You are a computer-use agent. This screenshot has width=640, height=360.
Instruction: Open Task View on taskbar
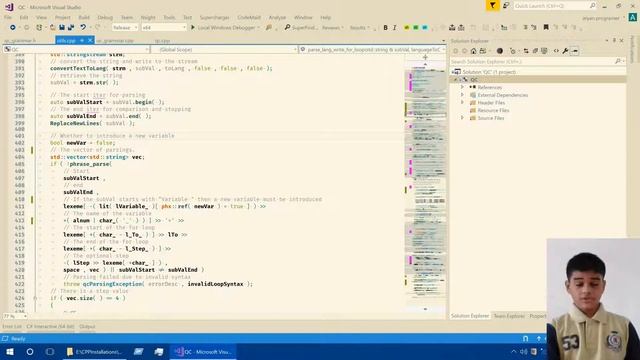pos(50,351)
